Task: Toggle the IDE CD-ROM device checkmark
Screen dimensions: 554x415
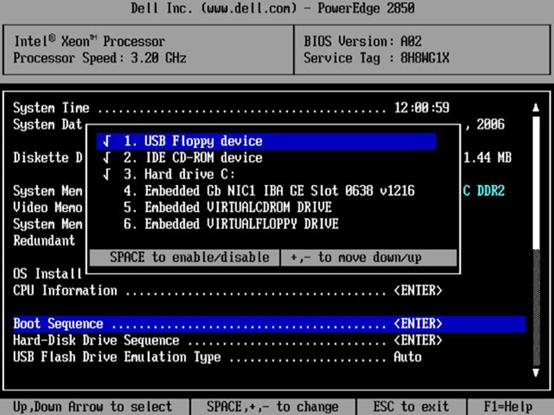Action: click(107, 158)
